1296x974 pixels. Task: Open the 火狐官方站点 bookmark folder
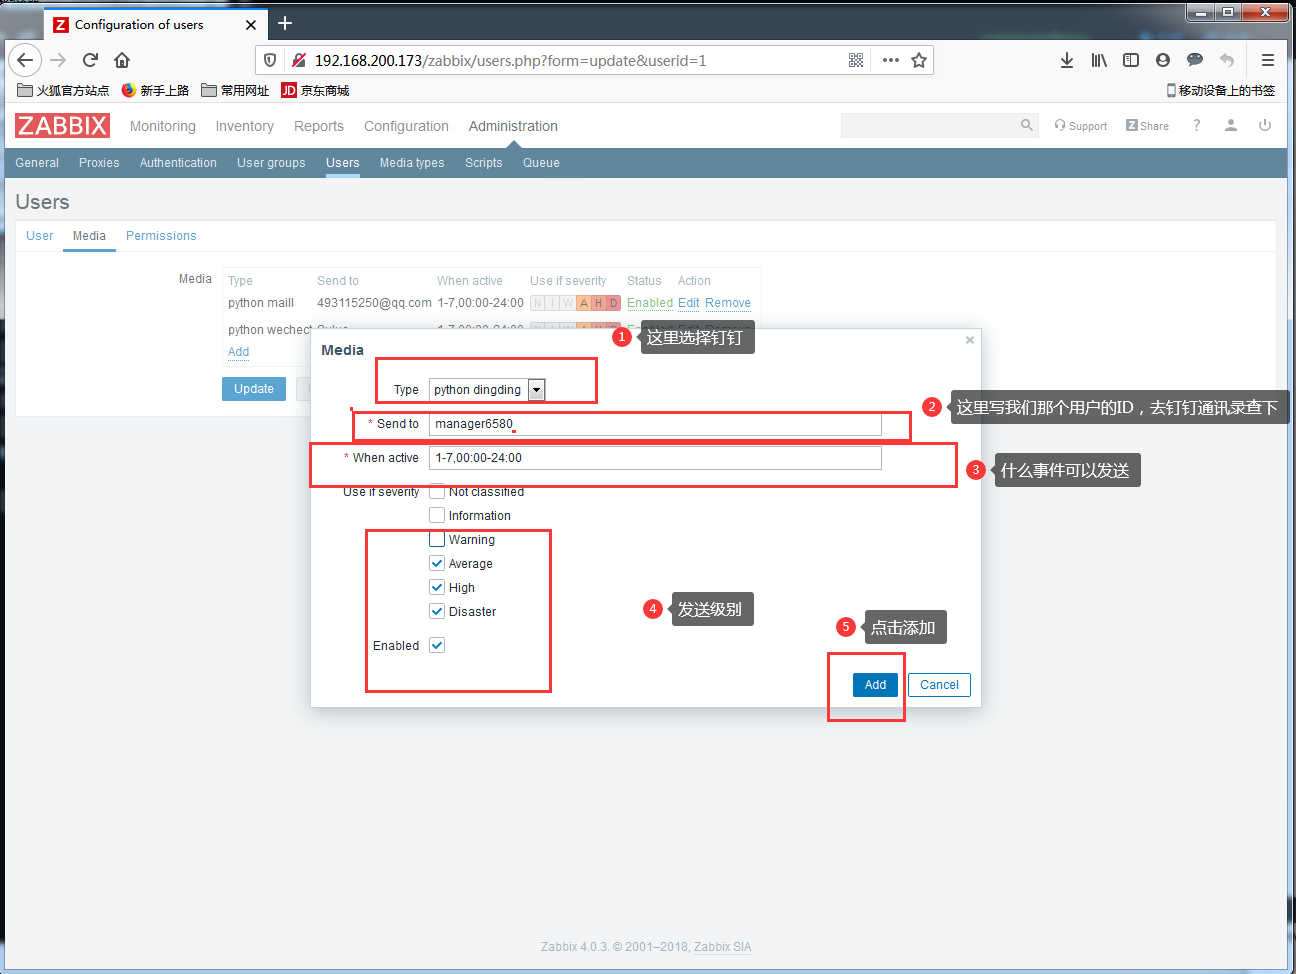63,90
